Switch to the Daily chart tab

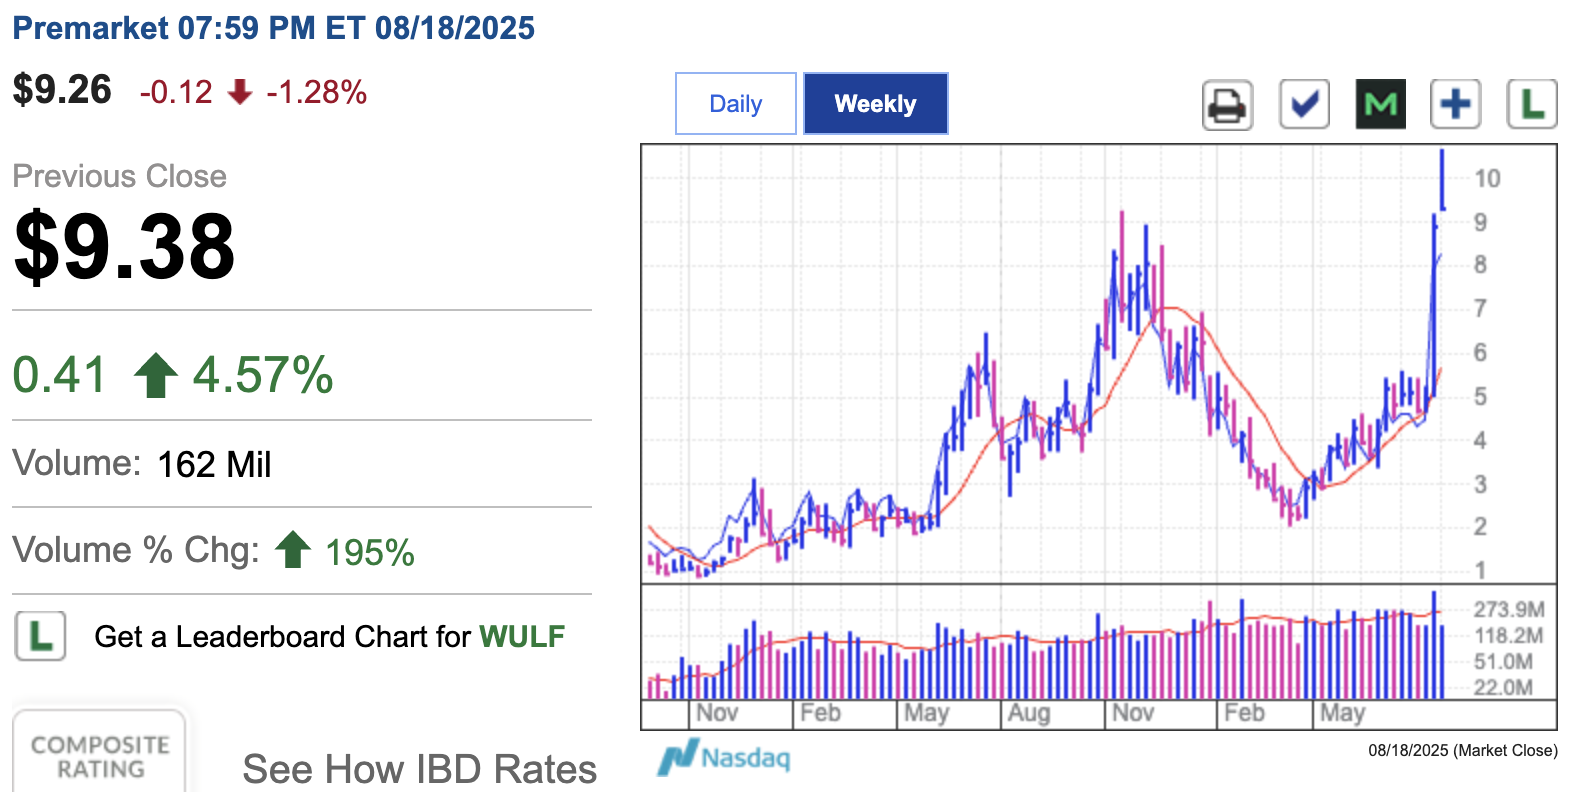click(736, 103)
